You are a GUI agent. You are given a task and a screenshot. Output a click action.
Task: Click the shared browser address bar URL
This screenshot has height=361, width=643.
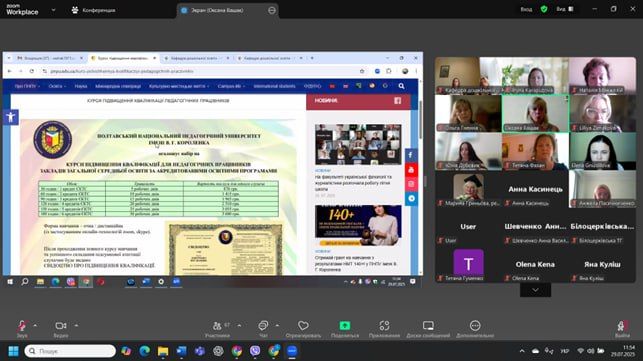[122, 71]
